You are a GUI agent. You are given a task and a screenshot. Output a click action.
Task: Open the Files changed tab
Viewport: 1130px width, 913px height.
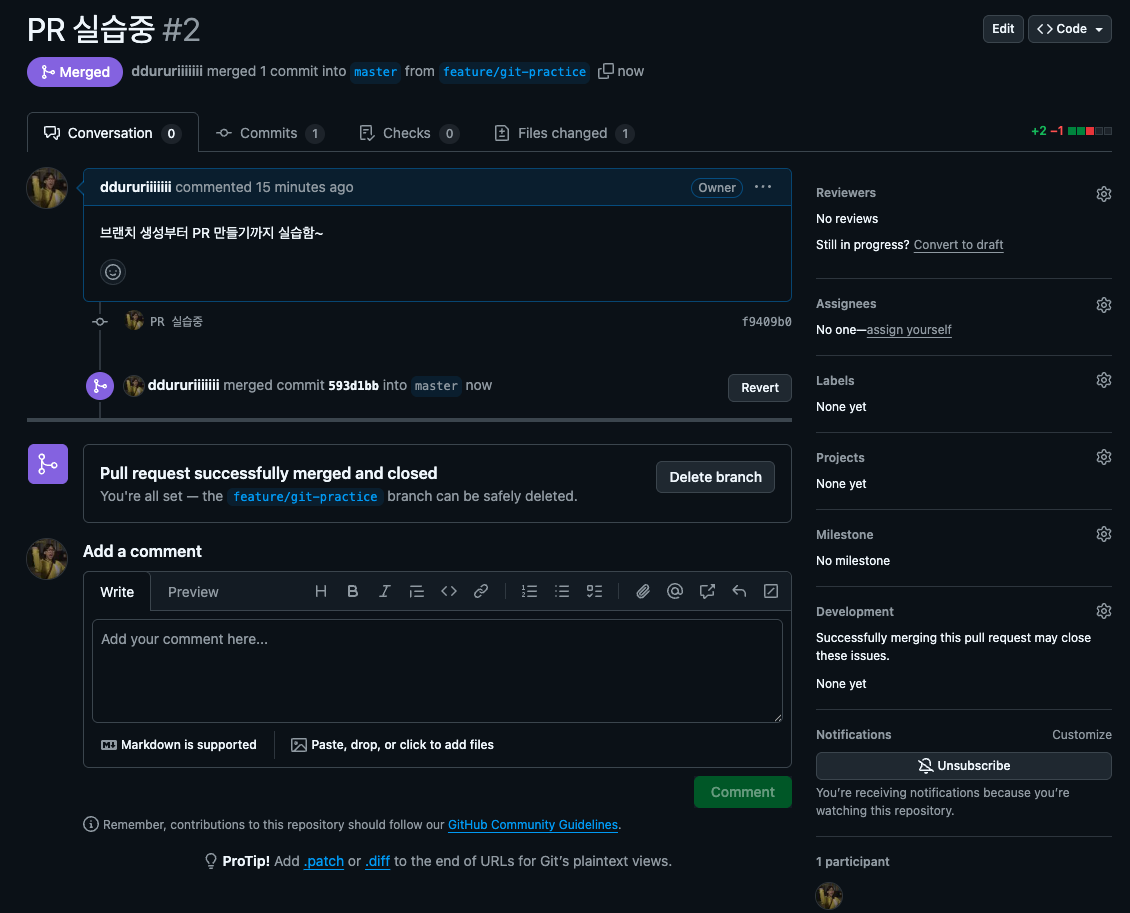(564, 133)
